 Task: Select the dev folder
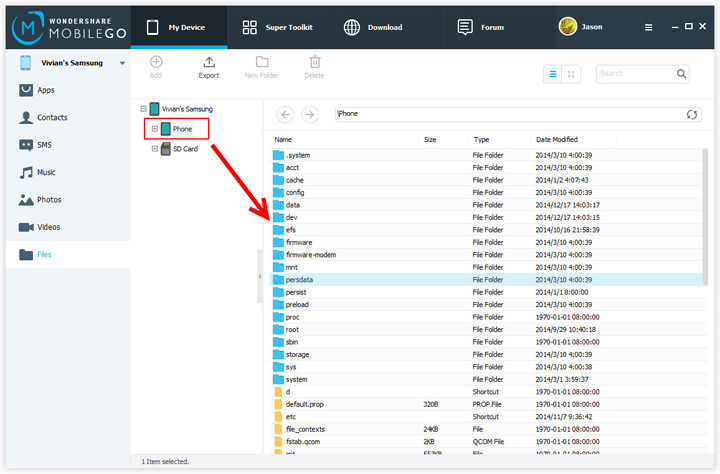pos(486,217)
